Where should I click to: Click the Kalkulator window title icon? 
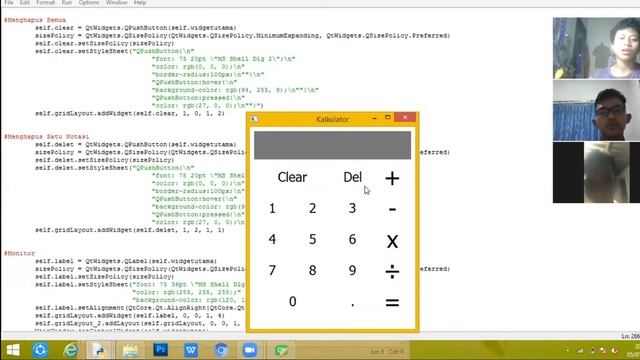coord(254,119)
